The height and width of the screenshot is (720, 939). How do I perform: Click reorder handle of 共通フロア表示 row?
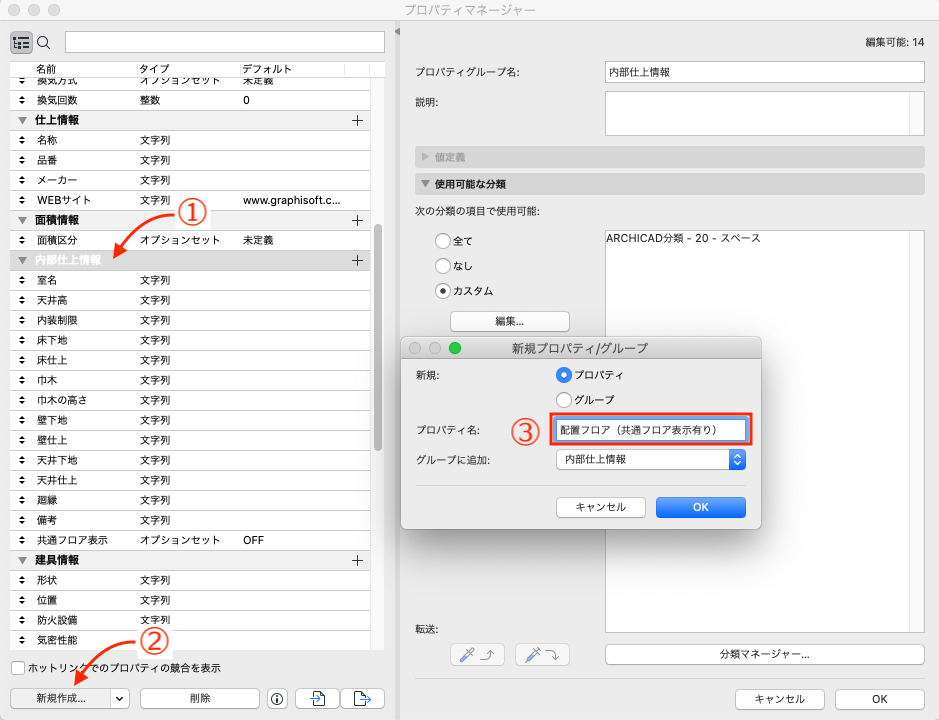coord(22,540)
